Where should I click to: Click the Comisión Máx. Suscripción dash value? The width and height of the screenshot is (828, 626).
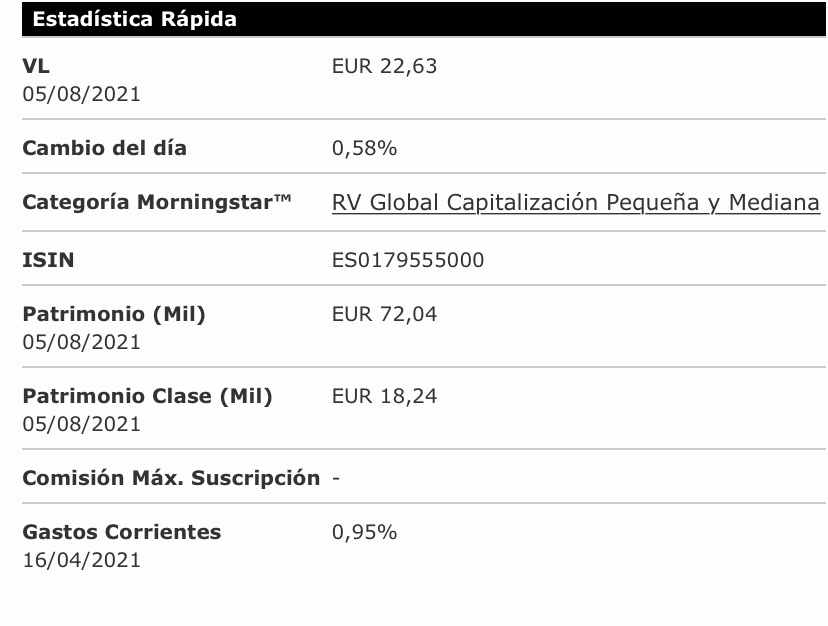336,479
